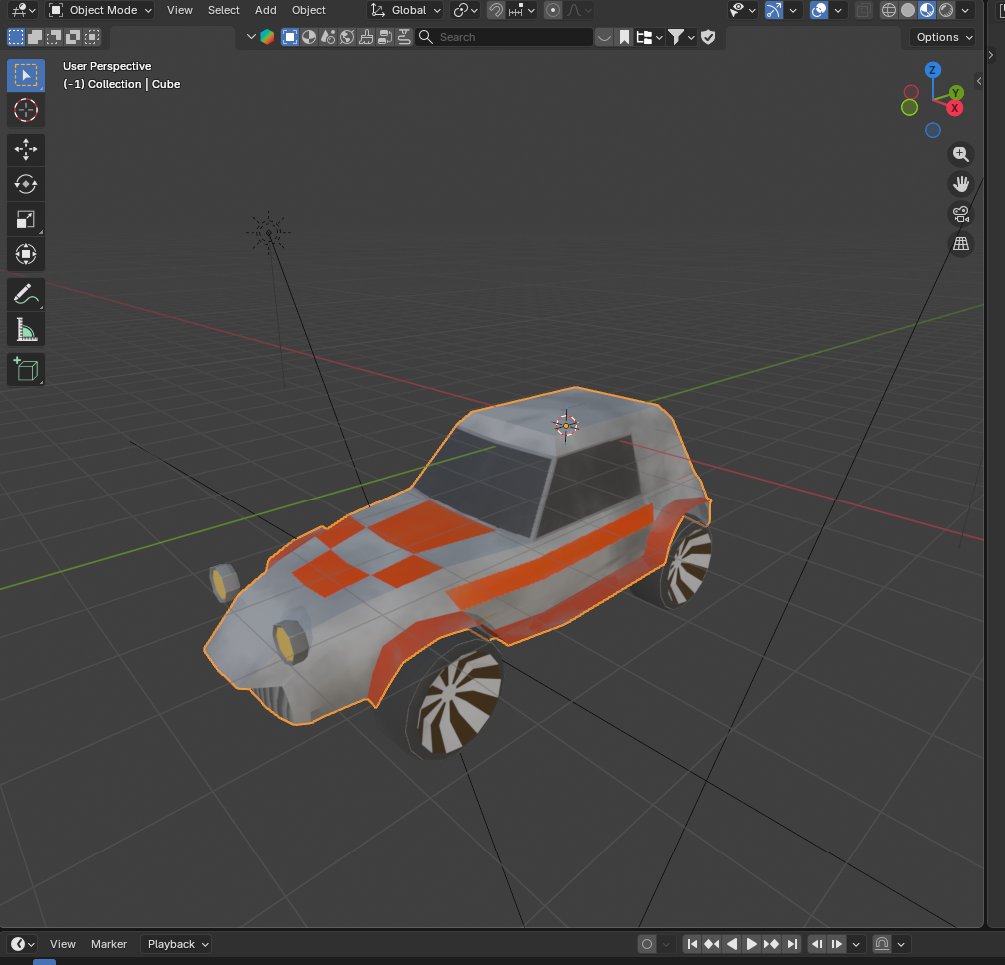Open the Select menu
Image resolution: width=1005 pixels, height=965 pixels.
(x=223, y=10)
